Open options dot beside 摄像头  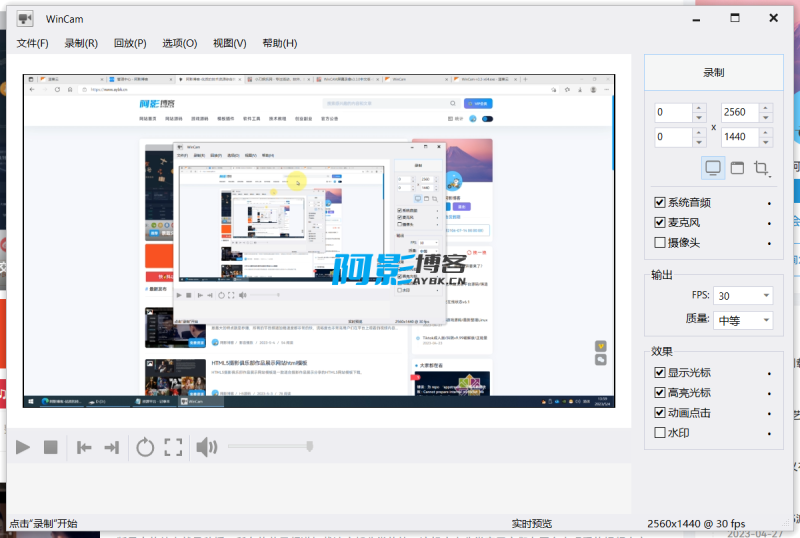[769, 243]
